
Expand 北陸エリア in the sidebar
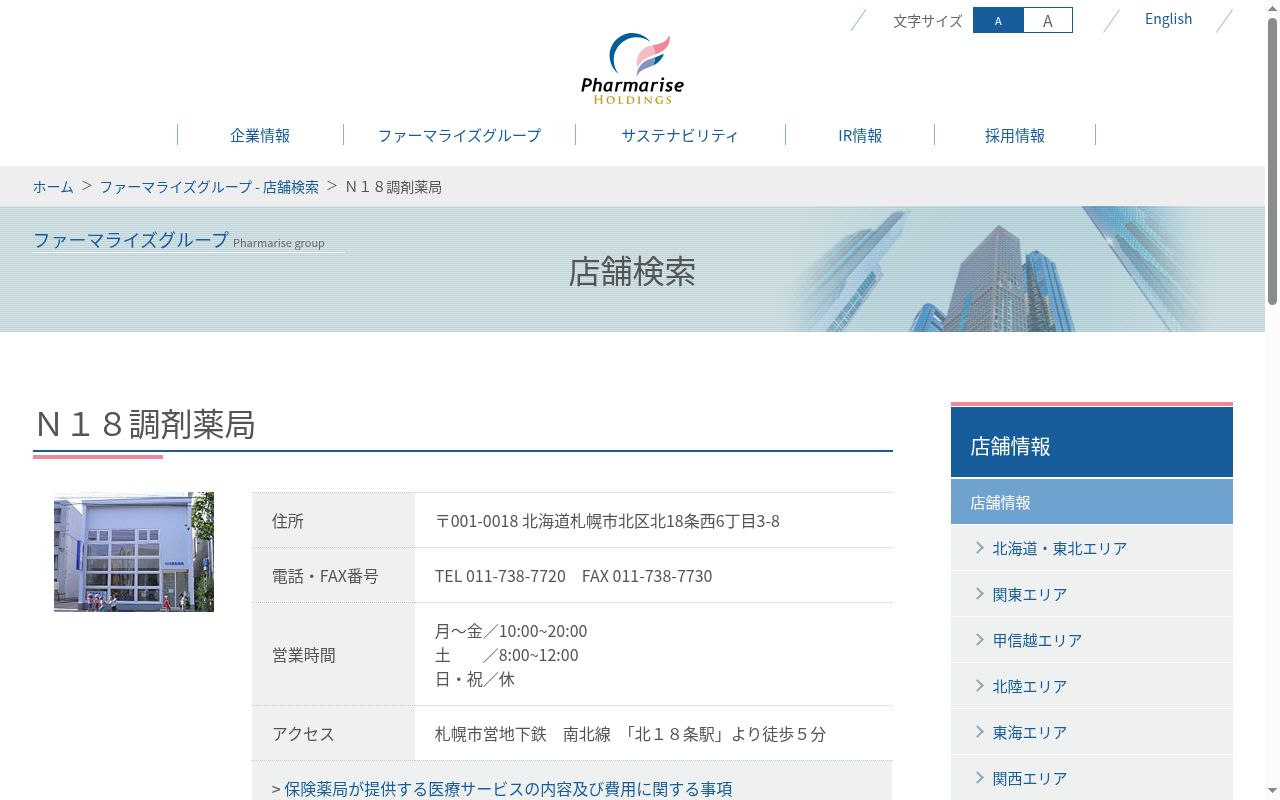click(1092, 686)
